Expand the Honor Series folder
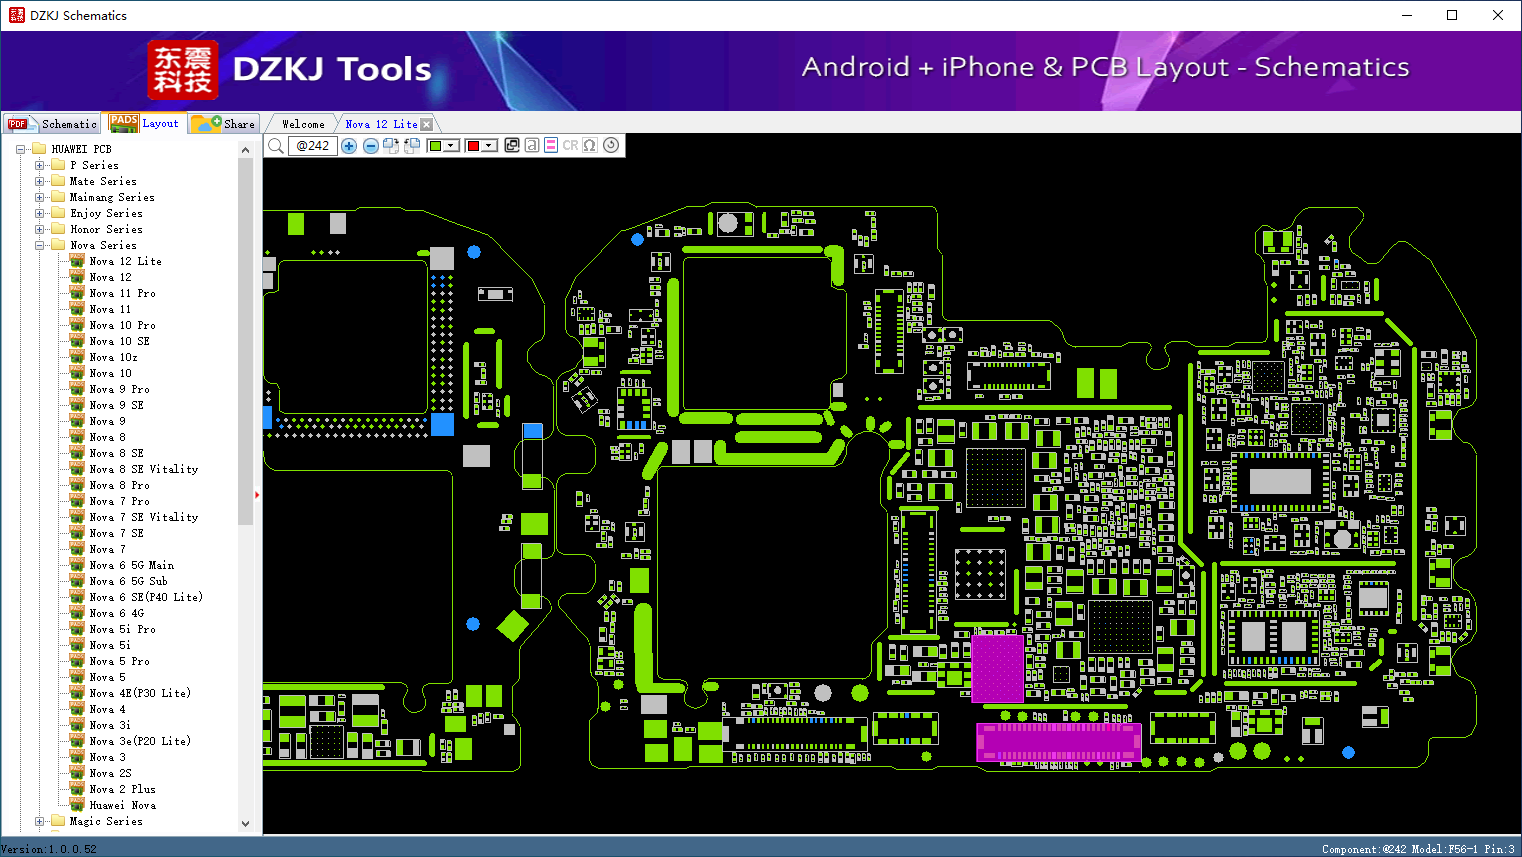Image resolution: width=1522 pixels, height=857 pixels. (x=39, y=229)
